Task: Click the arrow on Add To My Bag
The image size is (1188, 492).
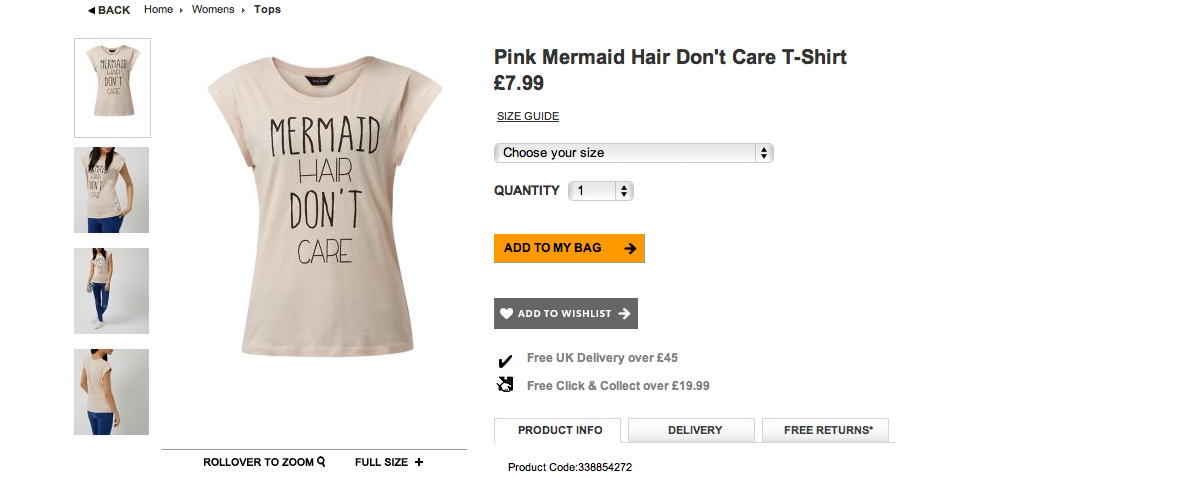Action: pos(630,248)
